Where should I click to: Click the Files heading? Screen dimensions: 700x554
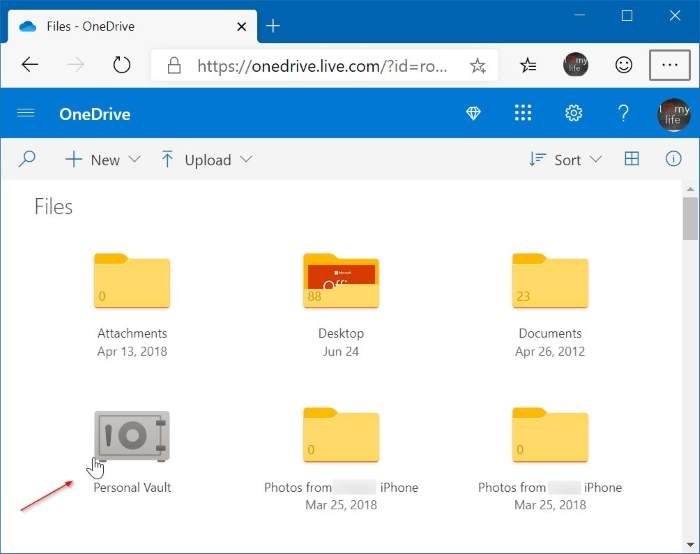click(53, 207)
